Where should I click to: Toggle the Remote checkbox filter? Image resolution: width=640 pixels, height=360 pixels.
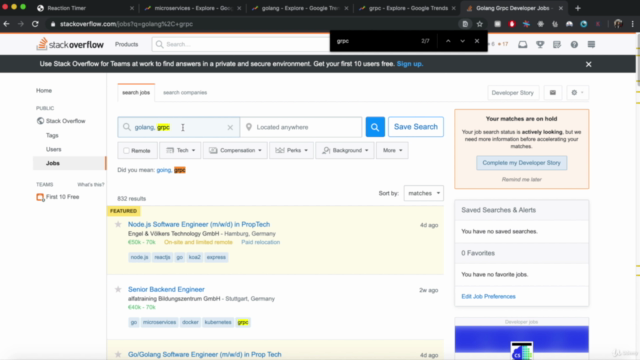point(126,151)
